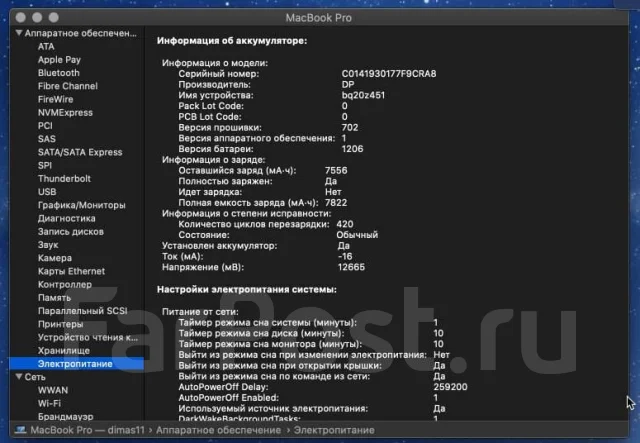Screen dimensions: 640x443
Task: Click serial number C0141930177F9CRA8
Action: coord(389,74)
